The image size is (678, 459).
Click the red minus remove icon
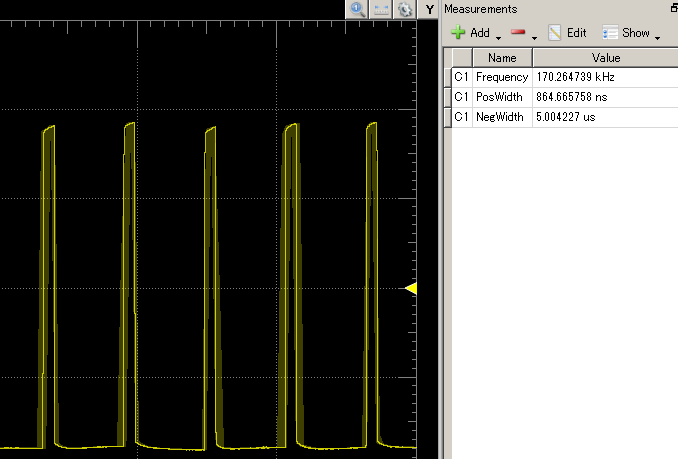518,32
